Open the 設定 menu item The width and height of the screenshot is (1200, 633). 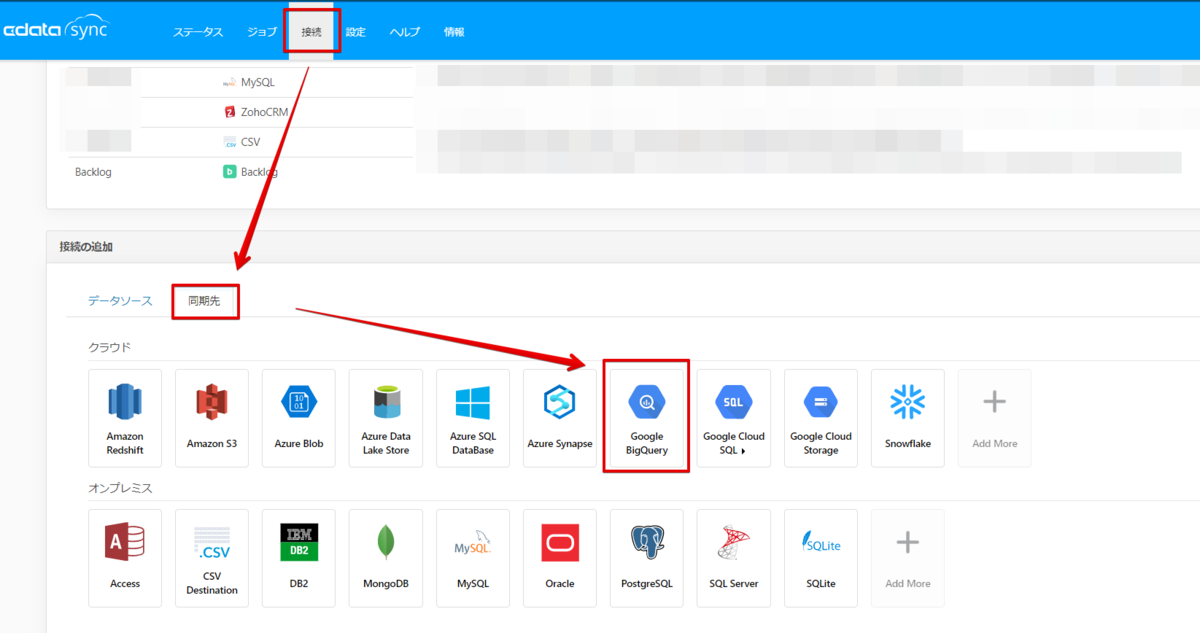click(x=356, y=32)
